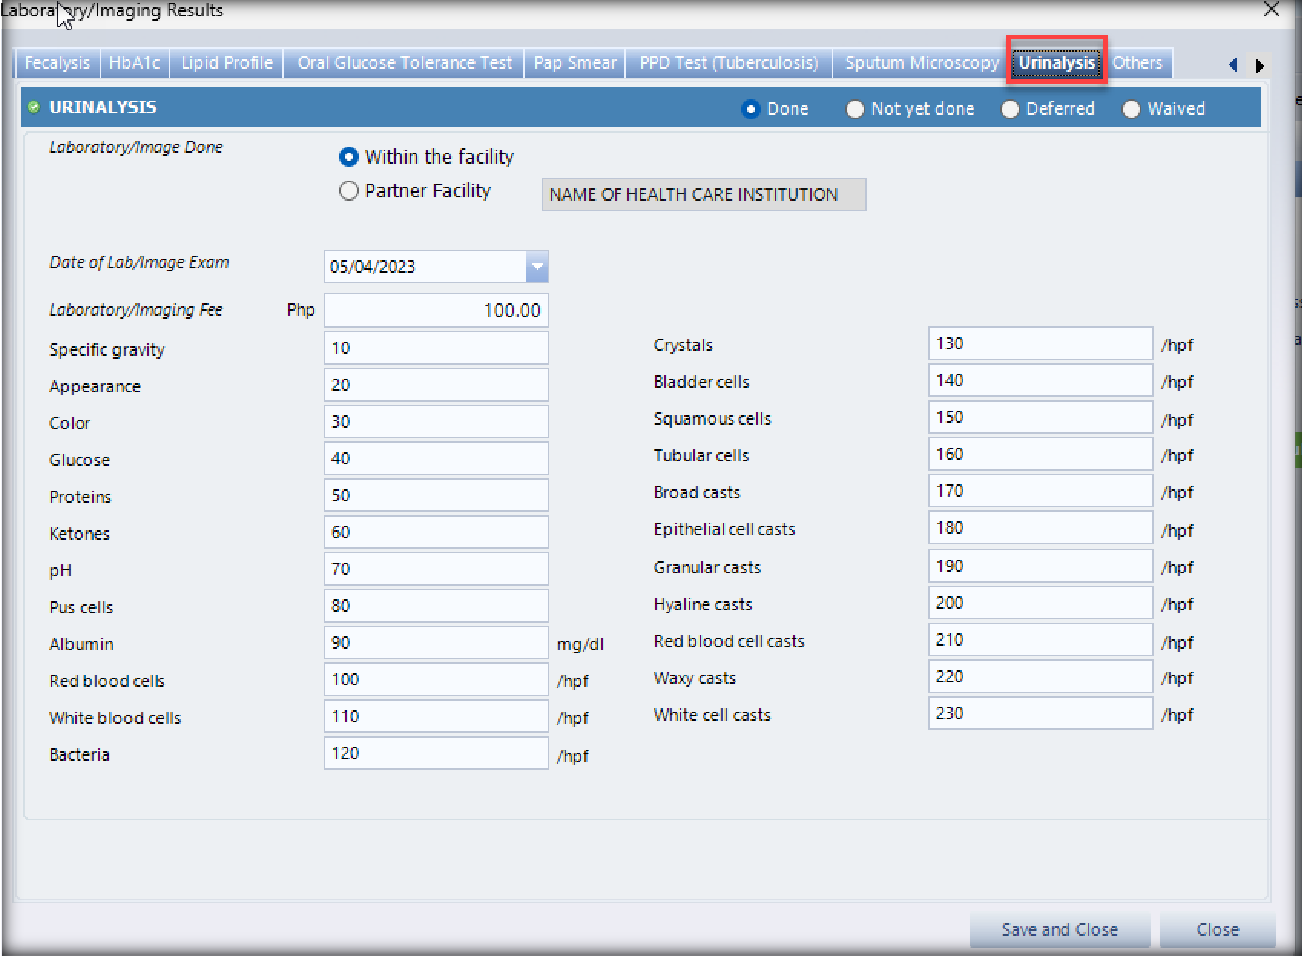
Task: Set the status to Waived
Action: point(1131,109)
